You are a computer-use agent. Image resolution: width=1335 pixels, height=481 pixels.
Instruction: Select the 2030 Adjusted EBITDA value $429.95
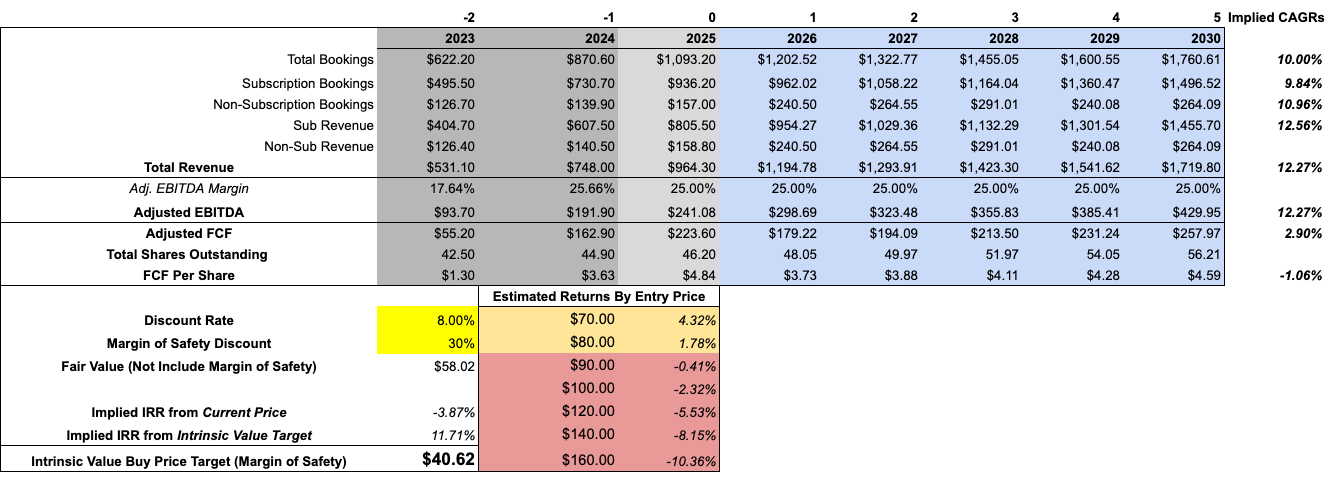tap(1174, 212)
